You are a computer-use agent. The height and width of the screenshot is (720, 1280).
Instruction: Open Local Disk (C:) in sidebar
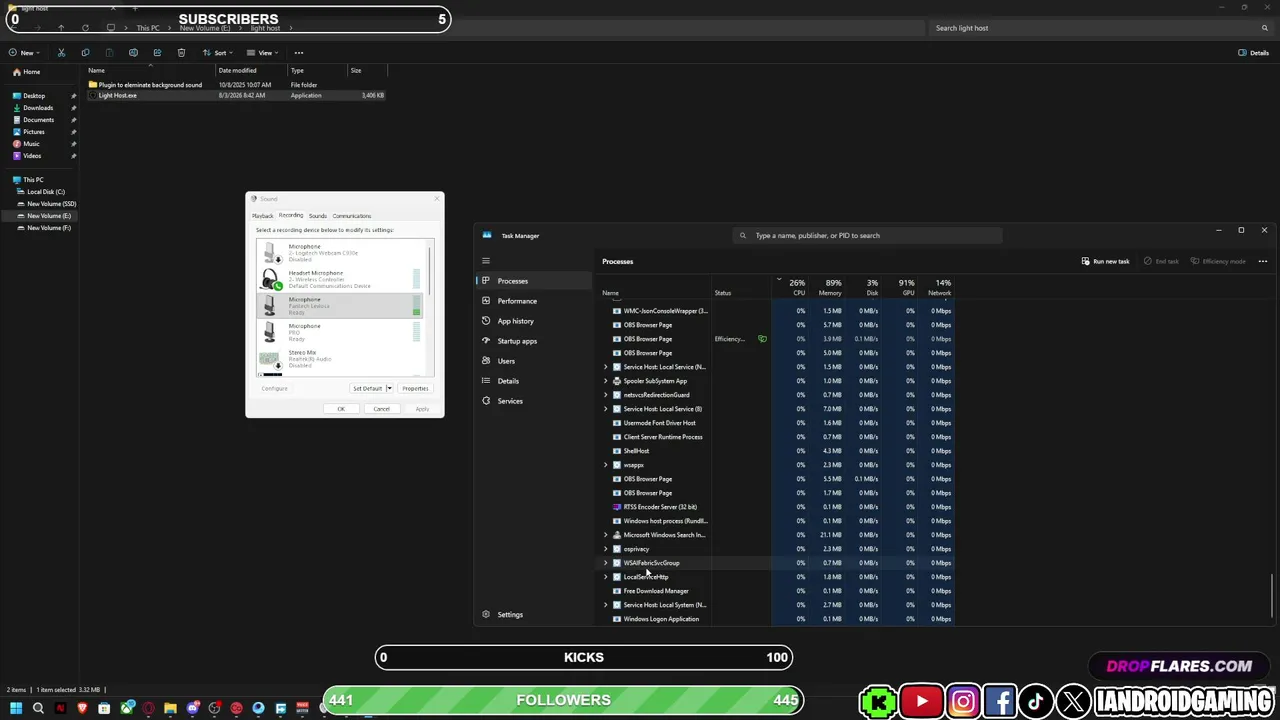point(45,192)
